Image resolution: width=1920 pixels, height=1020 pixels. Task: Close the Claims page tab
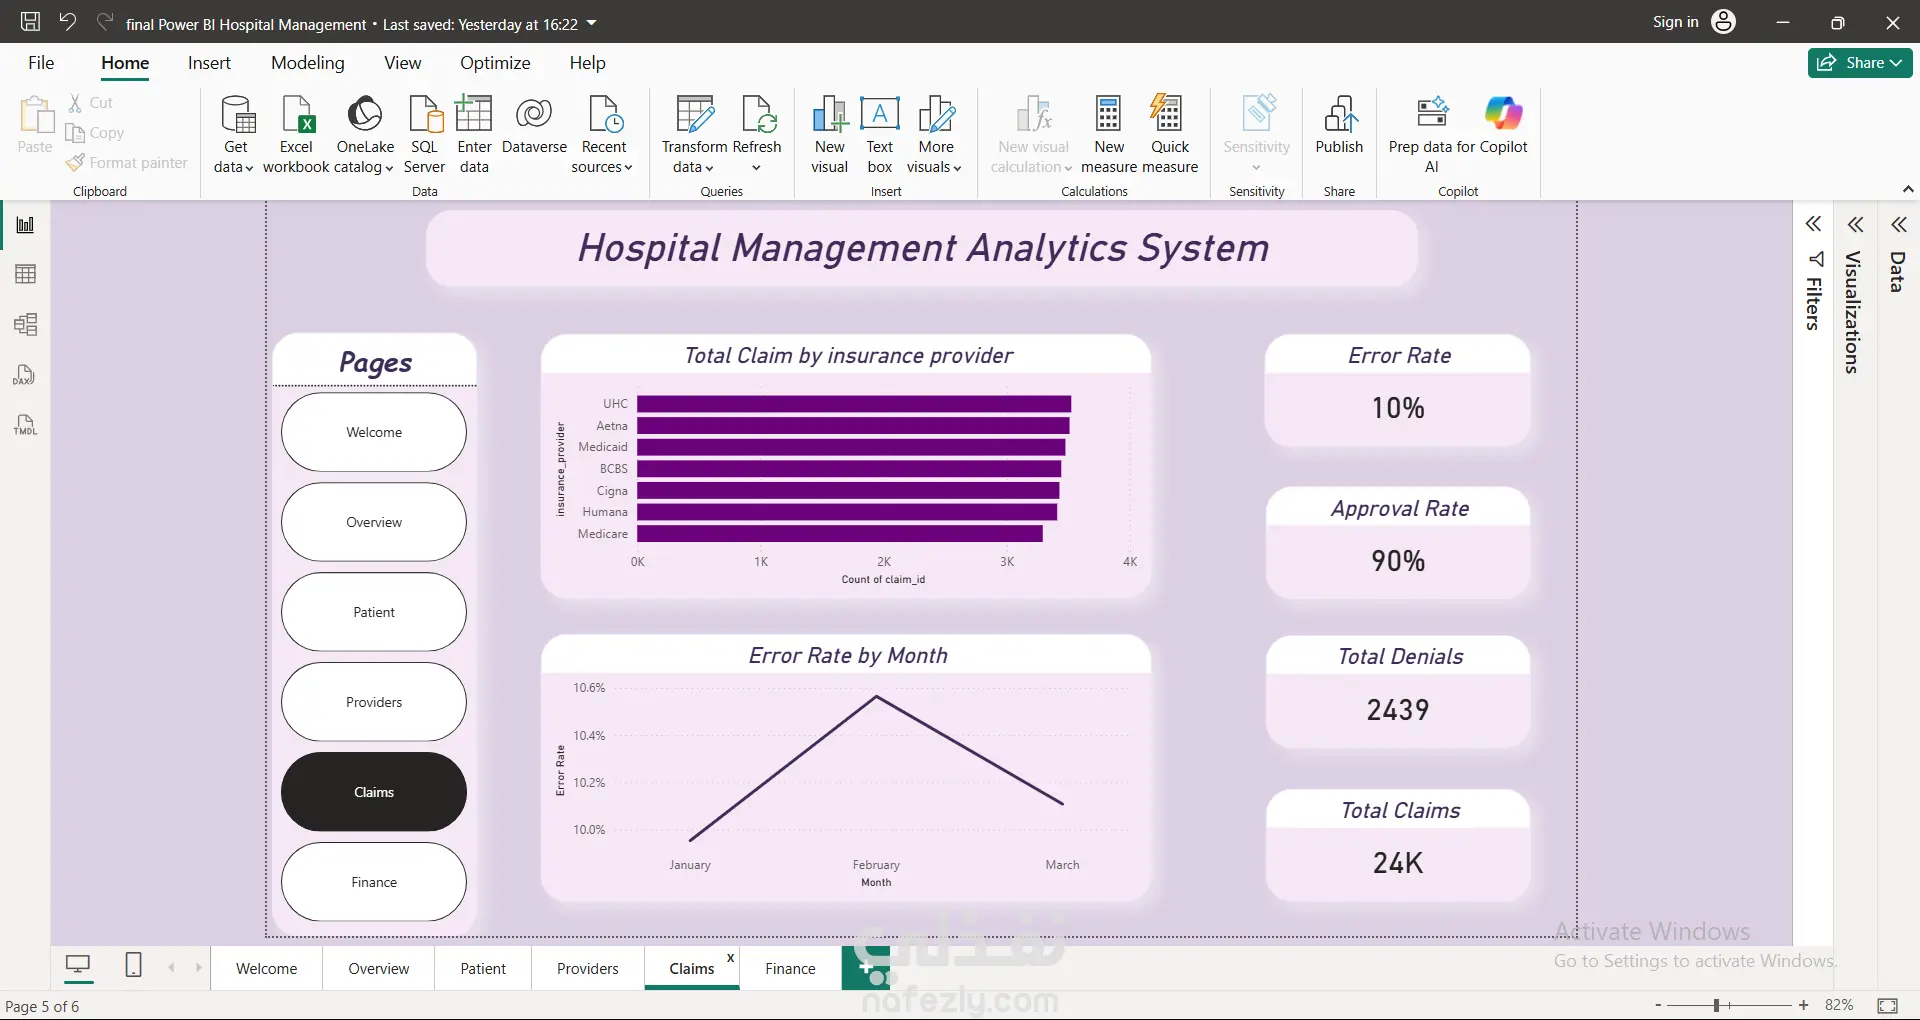731,958
